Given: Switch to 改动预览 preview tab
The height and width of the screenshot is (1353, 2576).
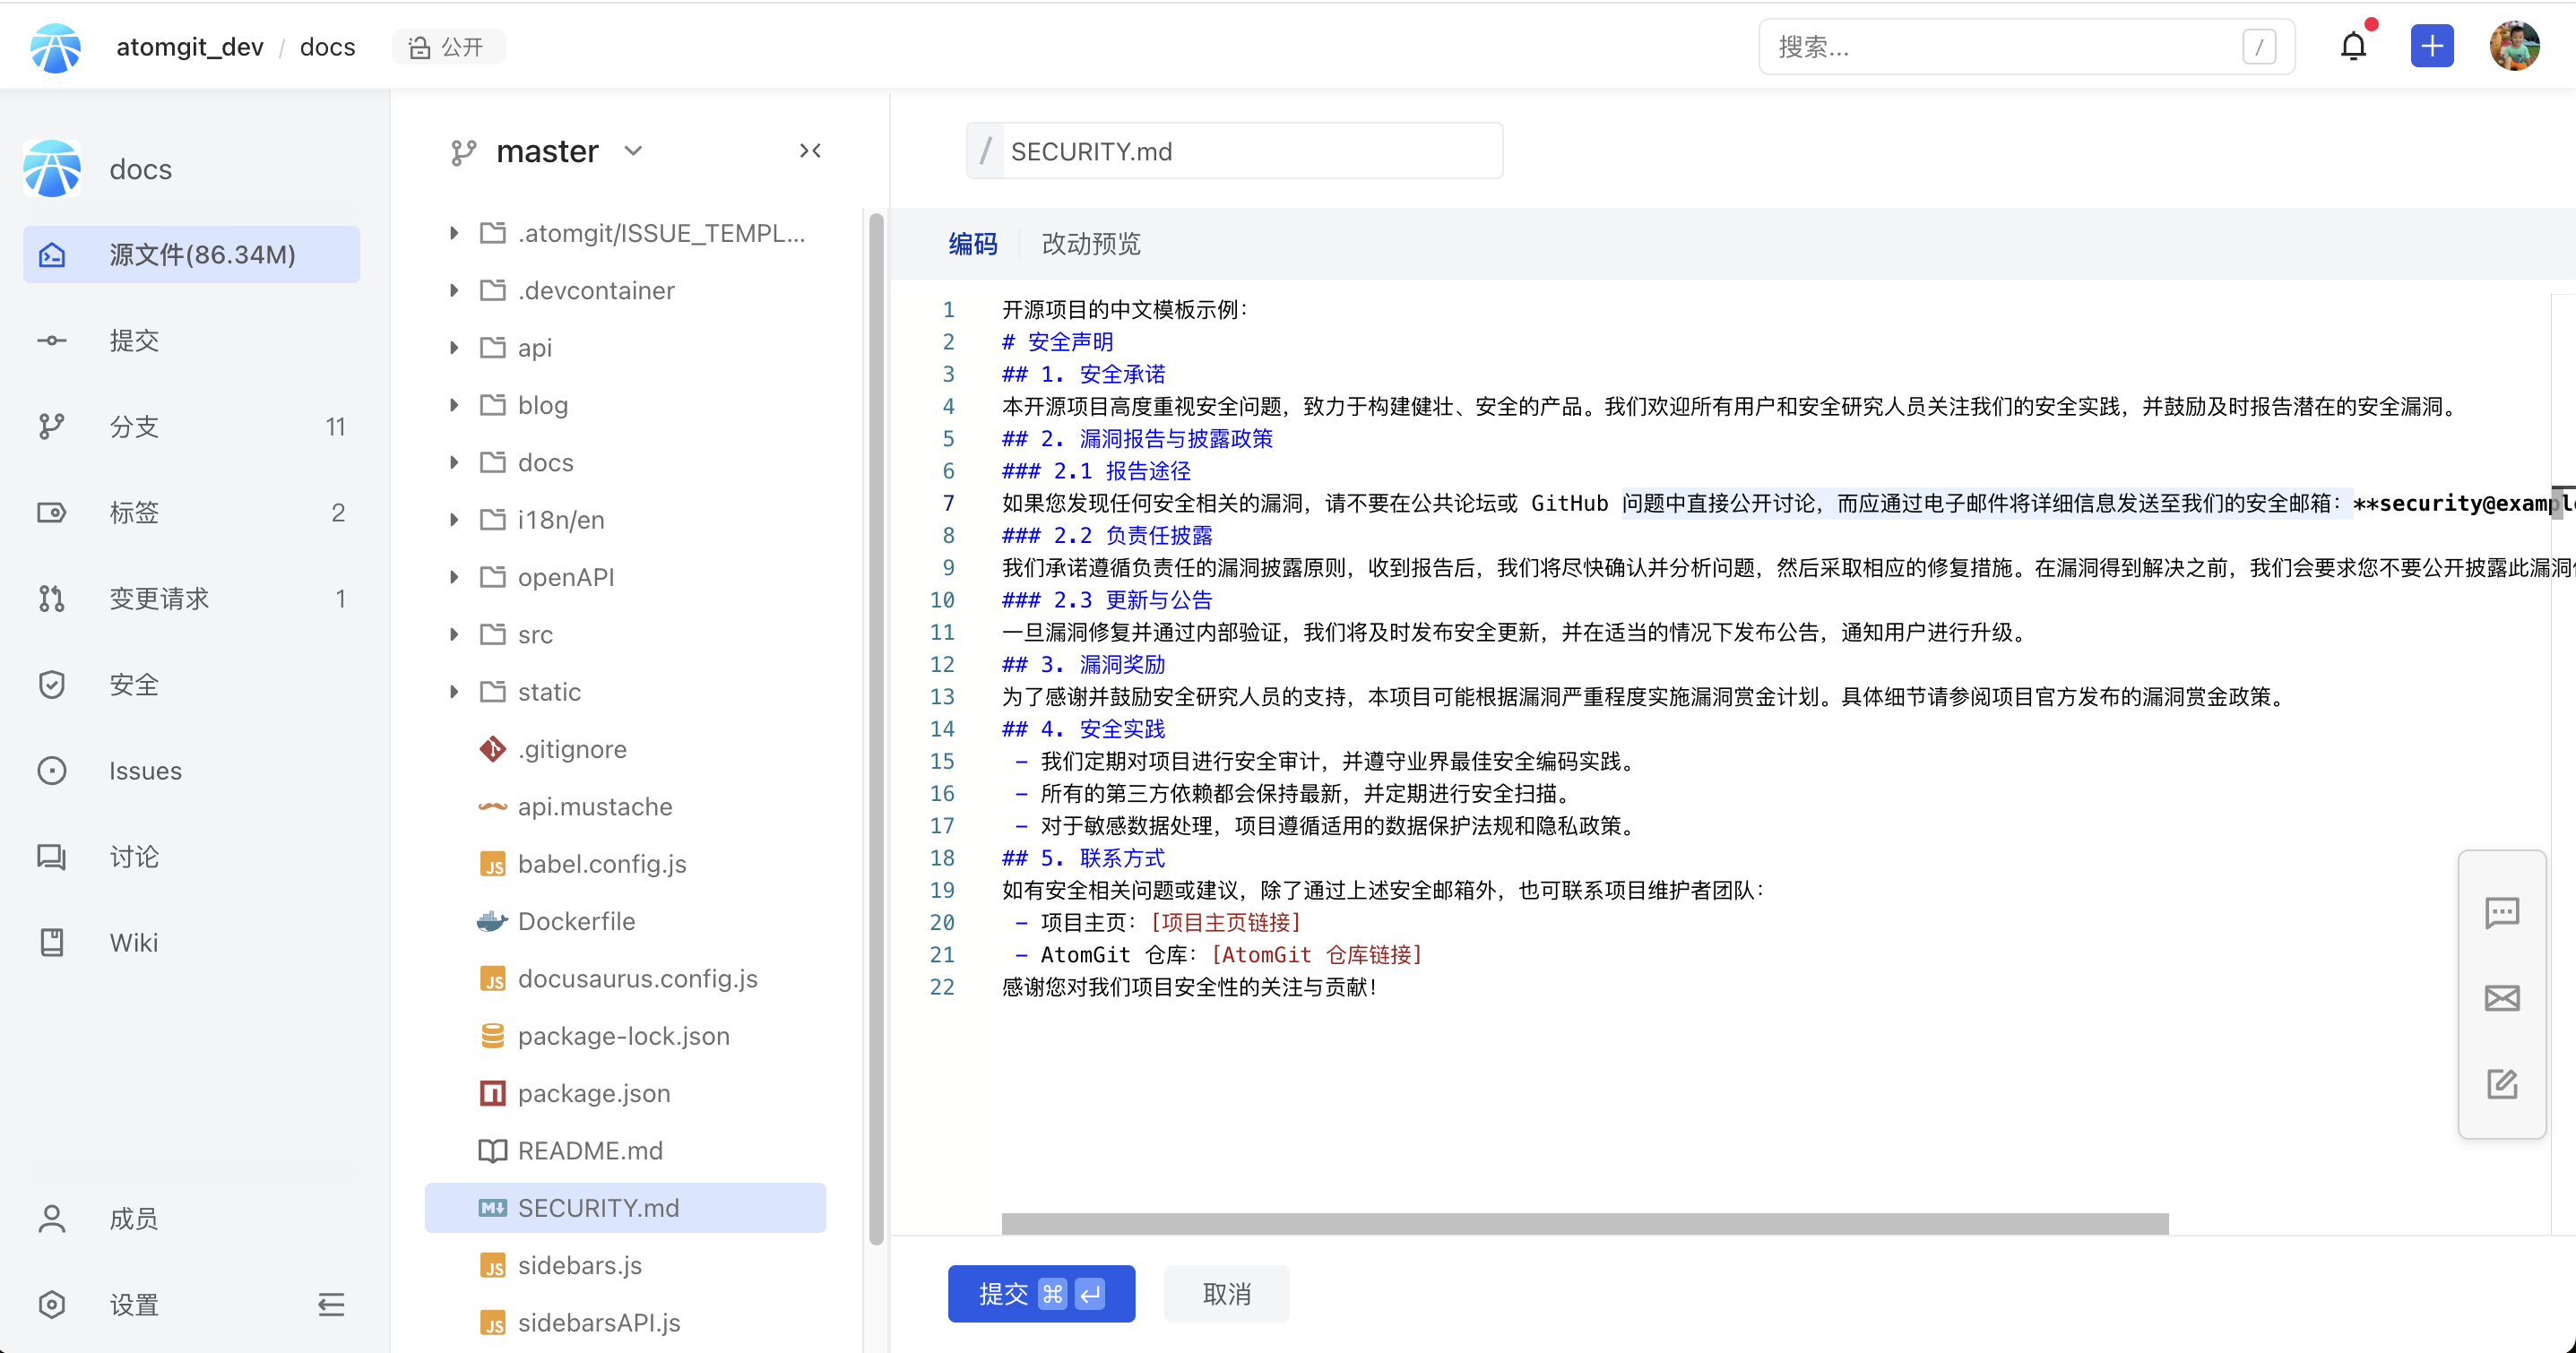Looking at the screenshot, I should [1091, 244].
